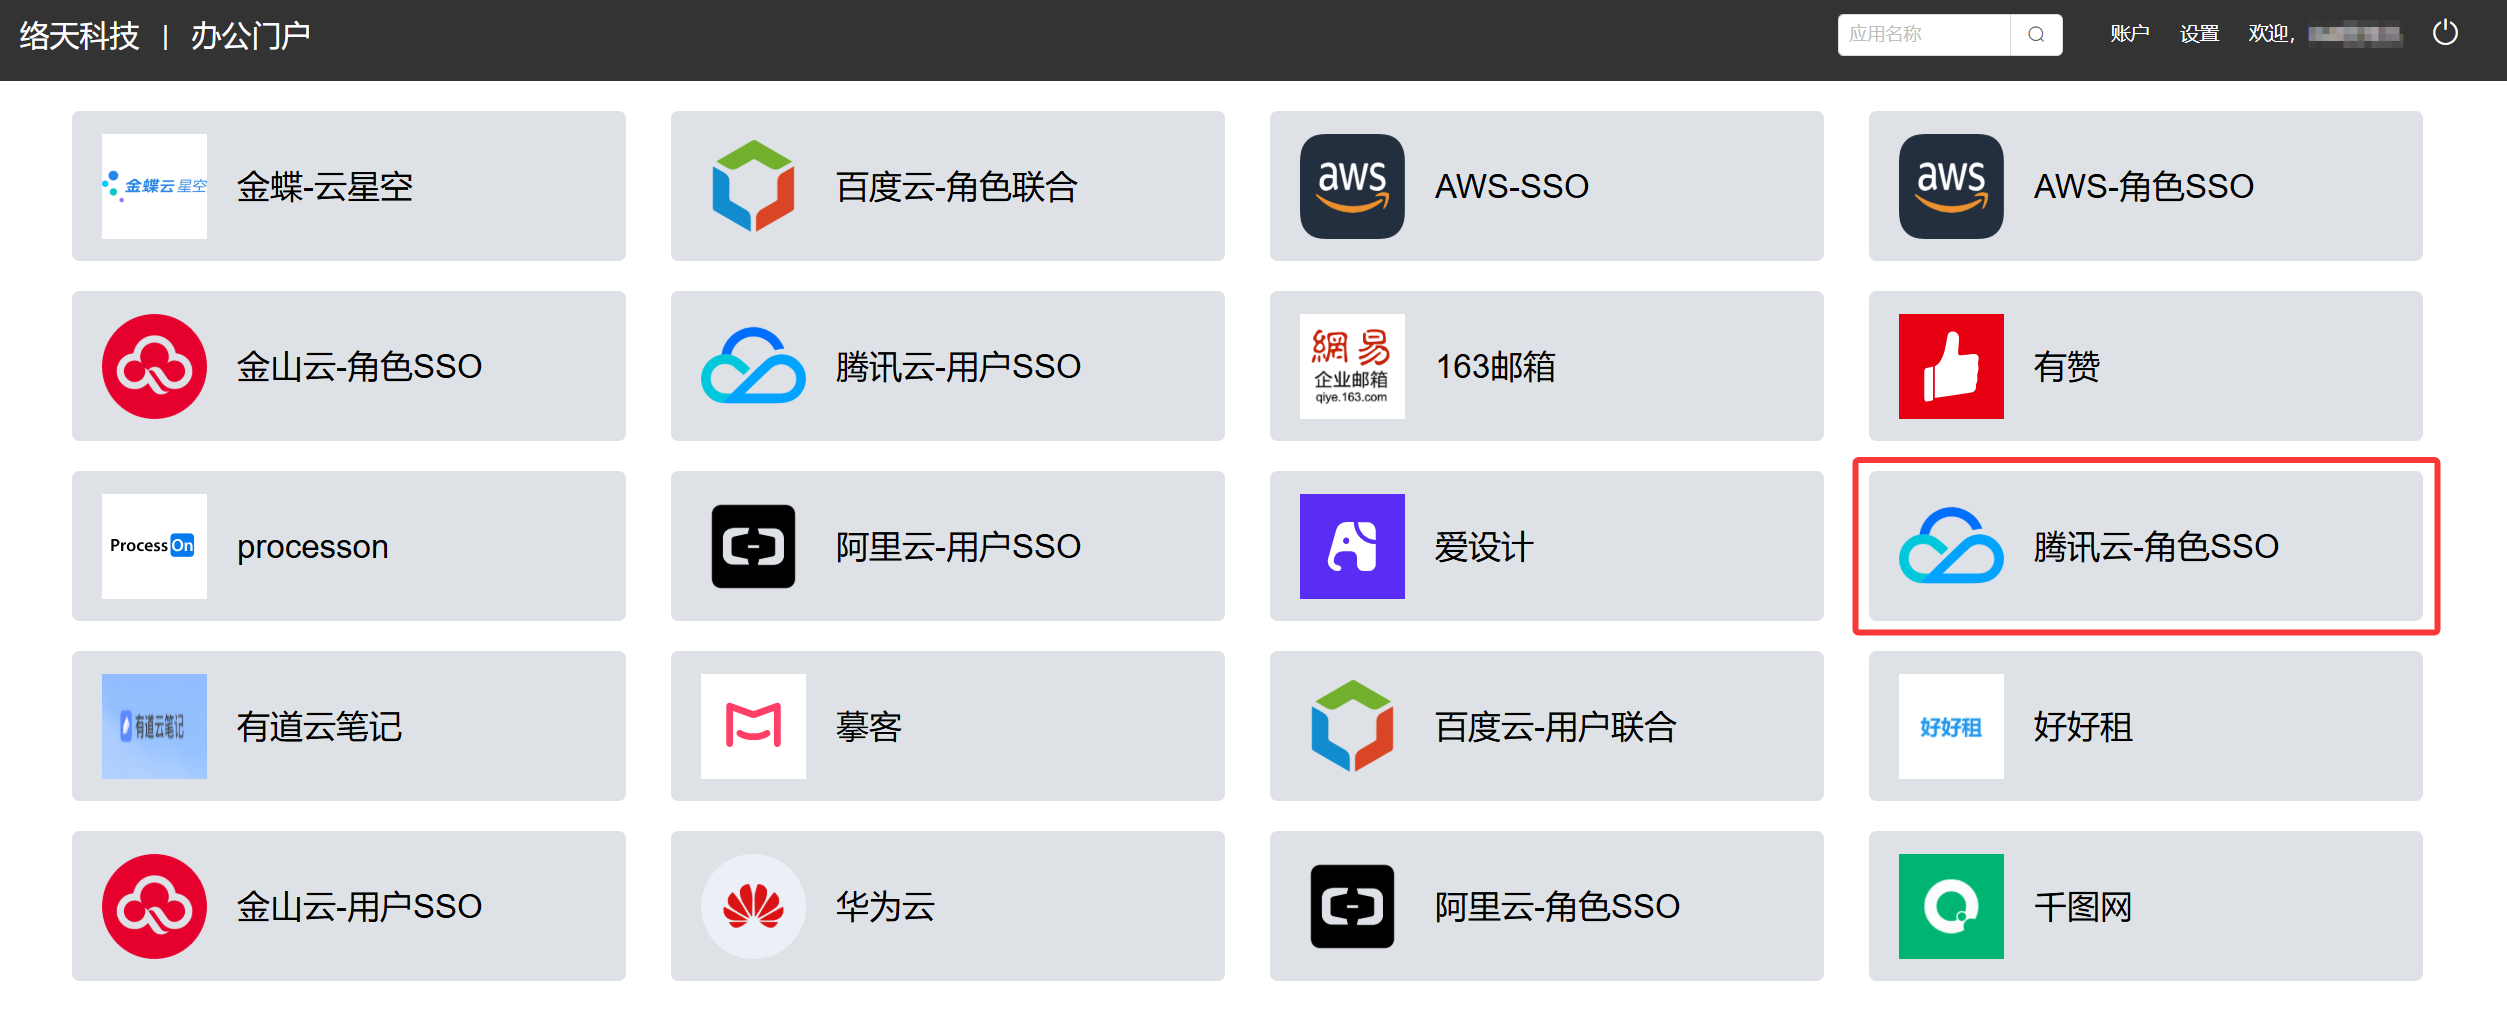This screenshot has height=1011, width=2507.
Task: Click the power logout icon
Action: click(2444, 34)
